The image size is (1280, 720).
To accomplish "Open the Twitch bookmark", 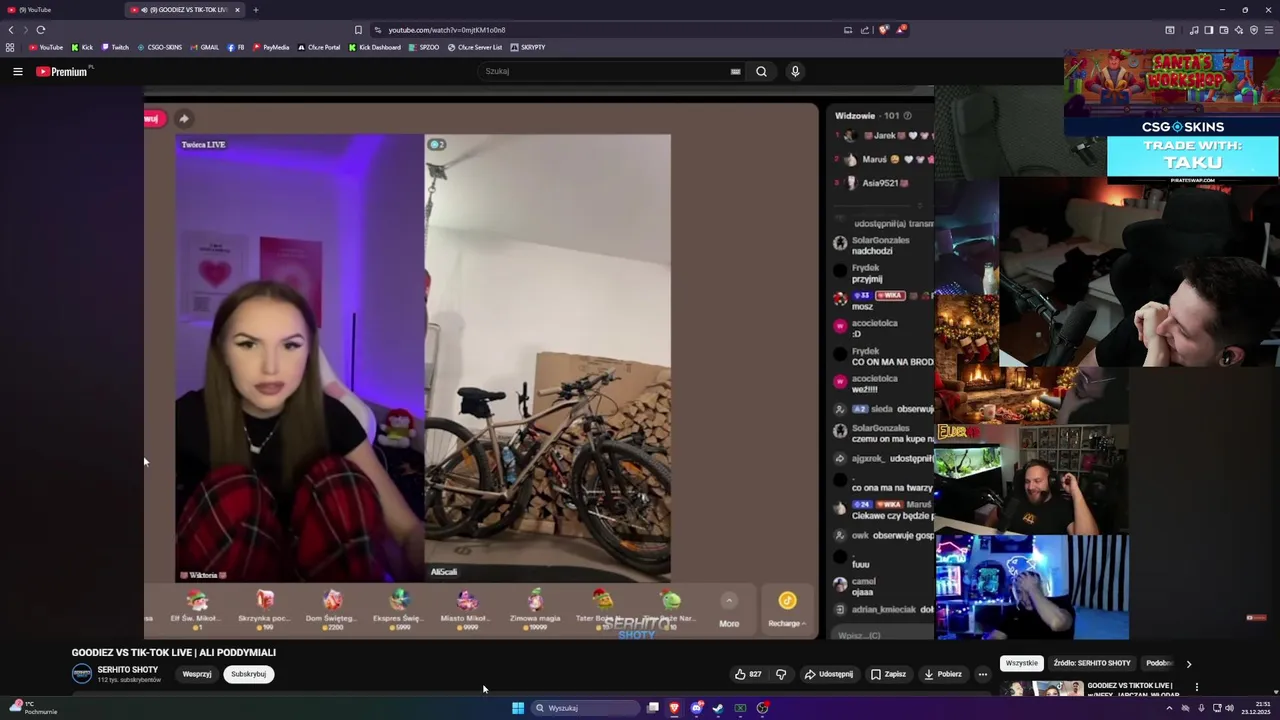I will (115, 47).
